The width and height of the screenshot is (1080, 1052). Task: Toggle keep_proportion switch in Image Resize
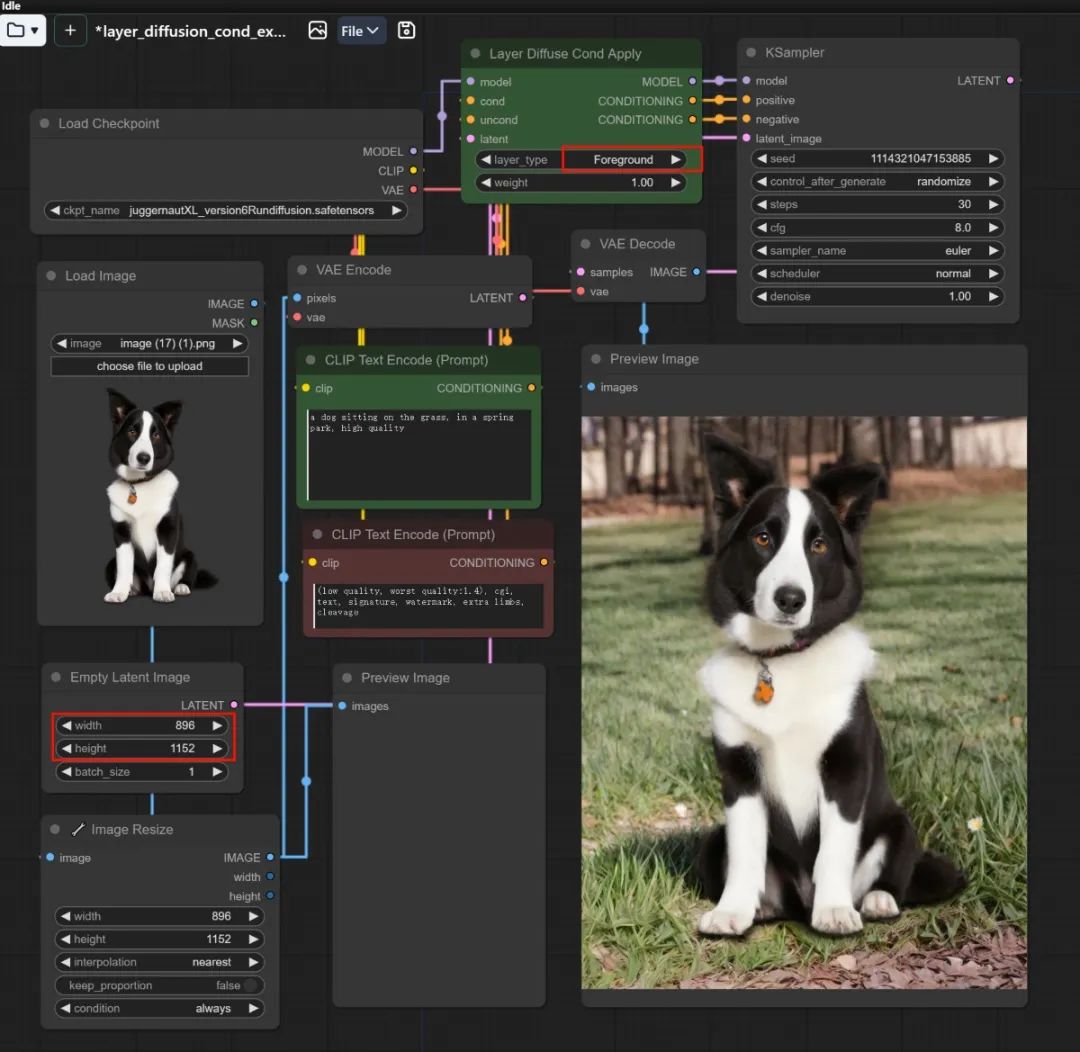coord(251,985)
